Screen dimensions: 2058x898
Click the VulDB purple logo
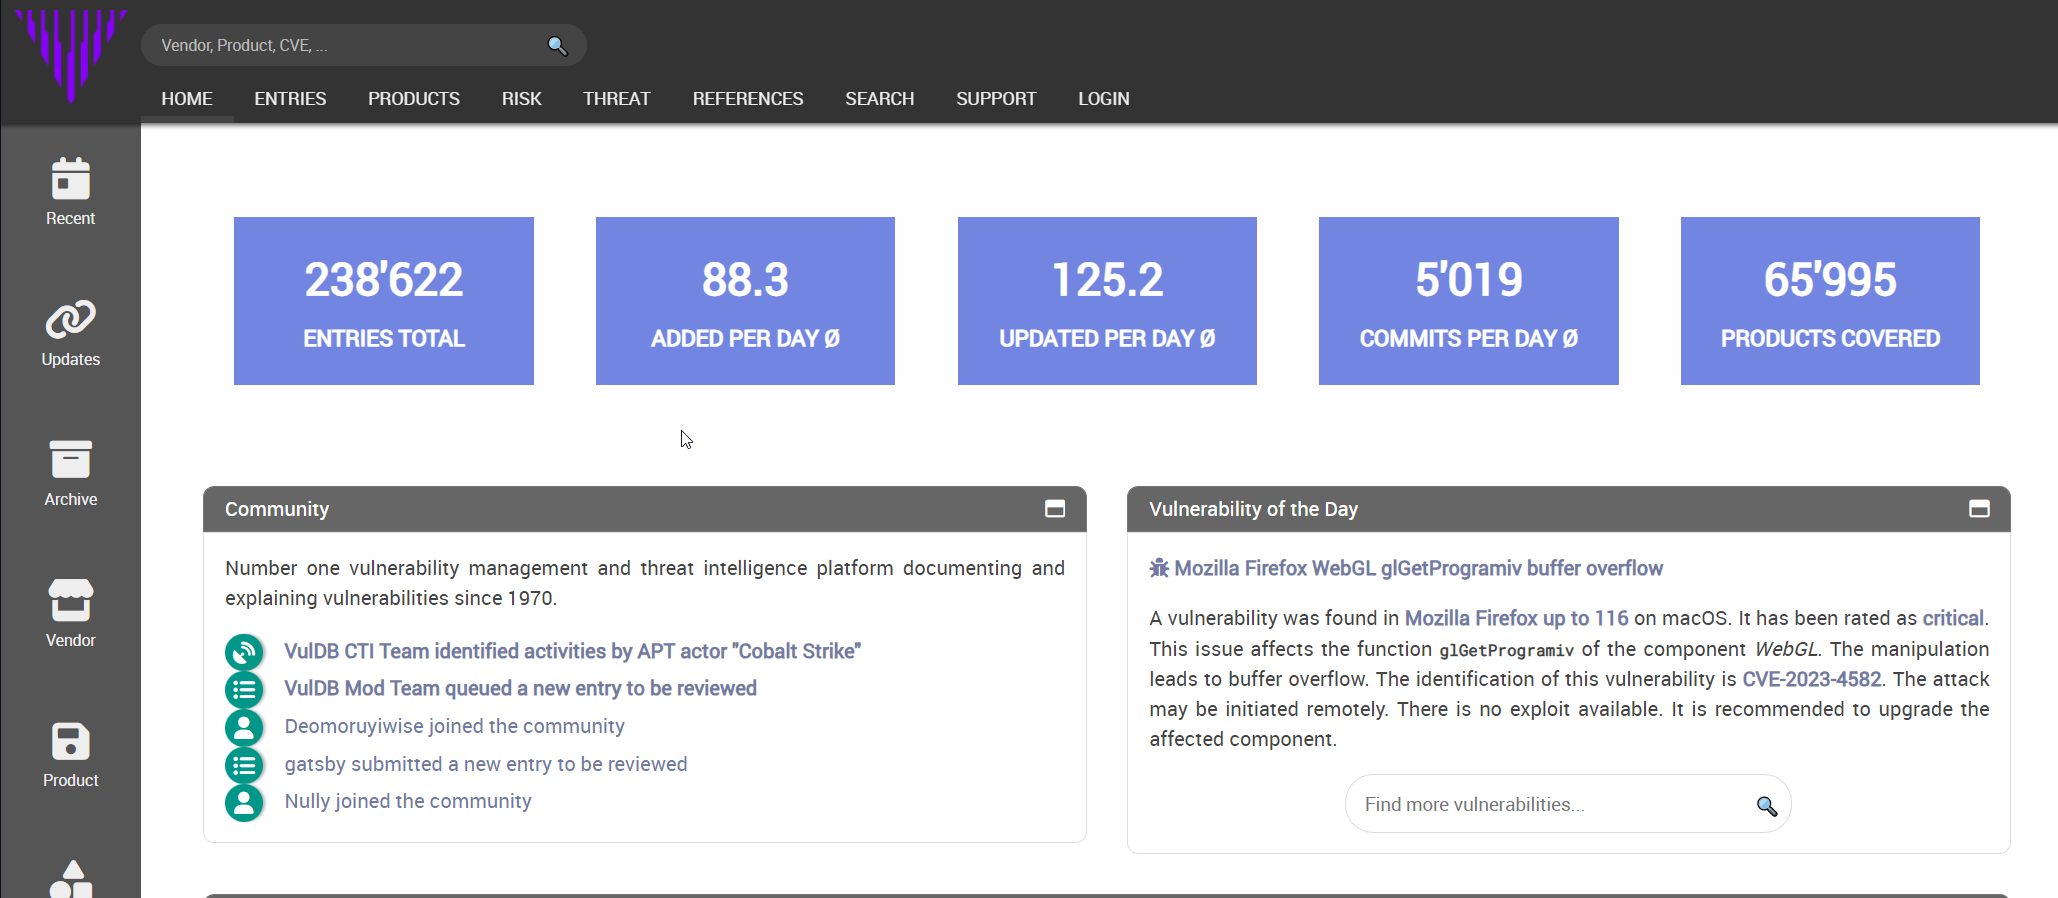tap(70, 52)
